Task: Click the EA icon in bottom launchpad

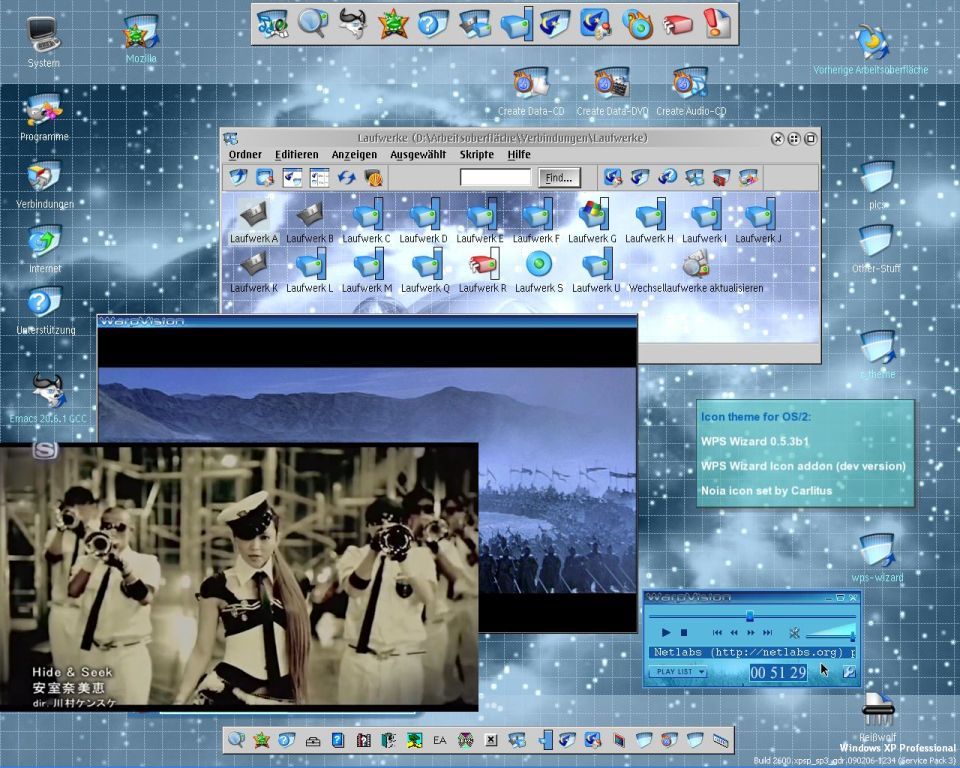Action: (x=440, y=740)
